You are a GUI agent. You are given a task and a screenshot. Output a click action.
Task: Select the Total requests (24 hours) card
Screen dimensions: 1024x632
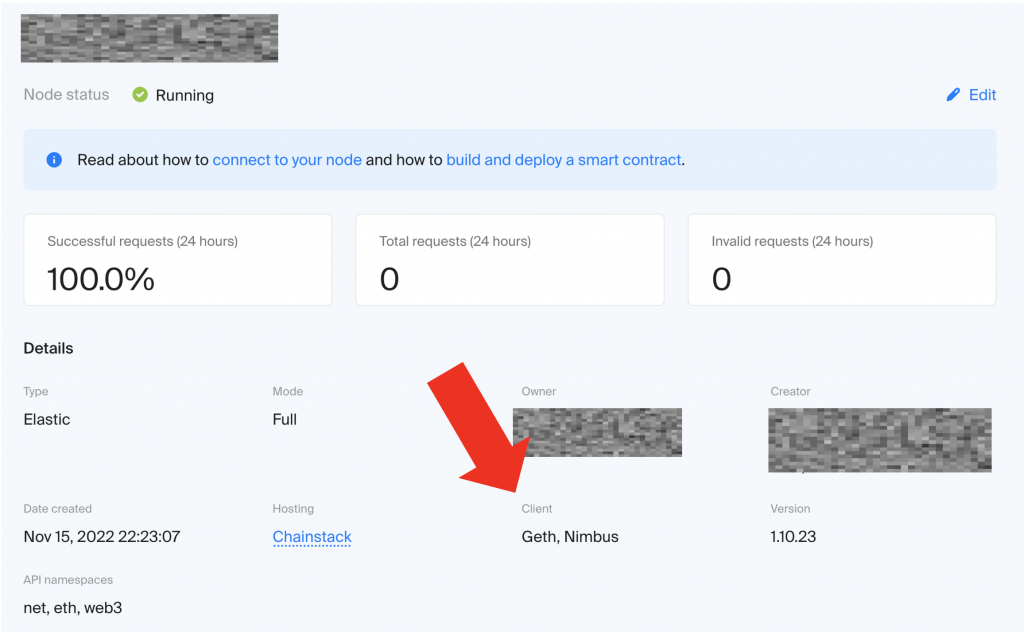pyautogui.click(x=509, y=260)
